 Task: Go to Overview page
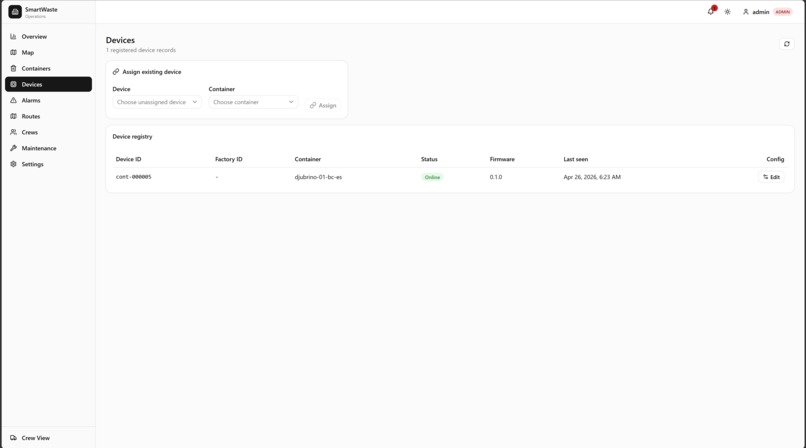[x=48, y=36]
